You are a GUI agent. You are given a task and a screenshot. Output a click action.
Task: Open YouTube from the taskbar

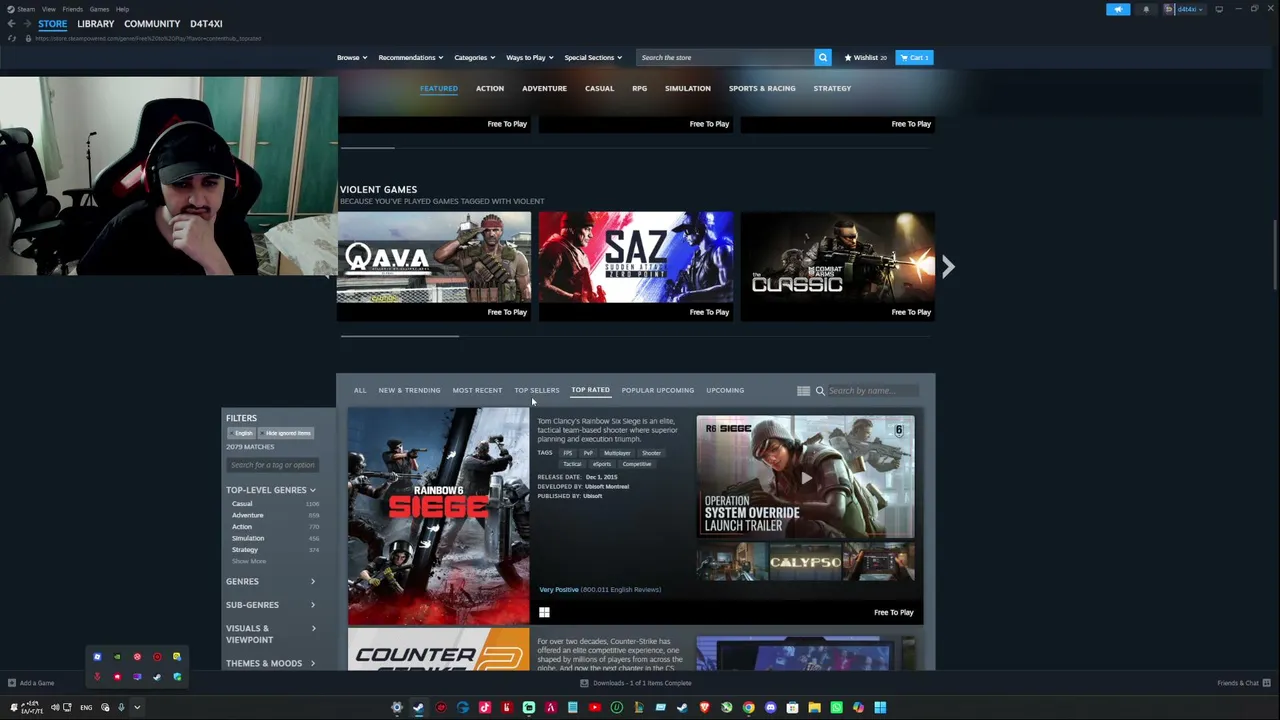point(595,708)
